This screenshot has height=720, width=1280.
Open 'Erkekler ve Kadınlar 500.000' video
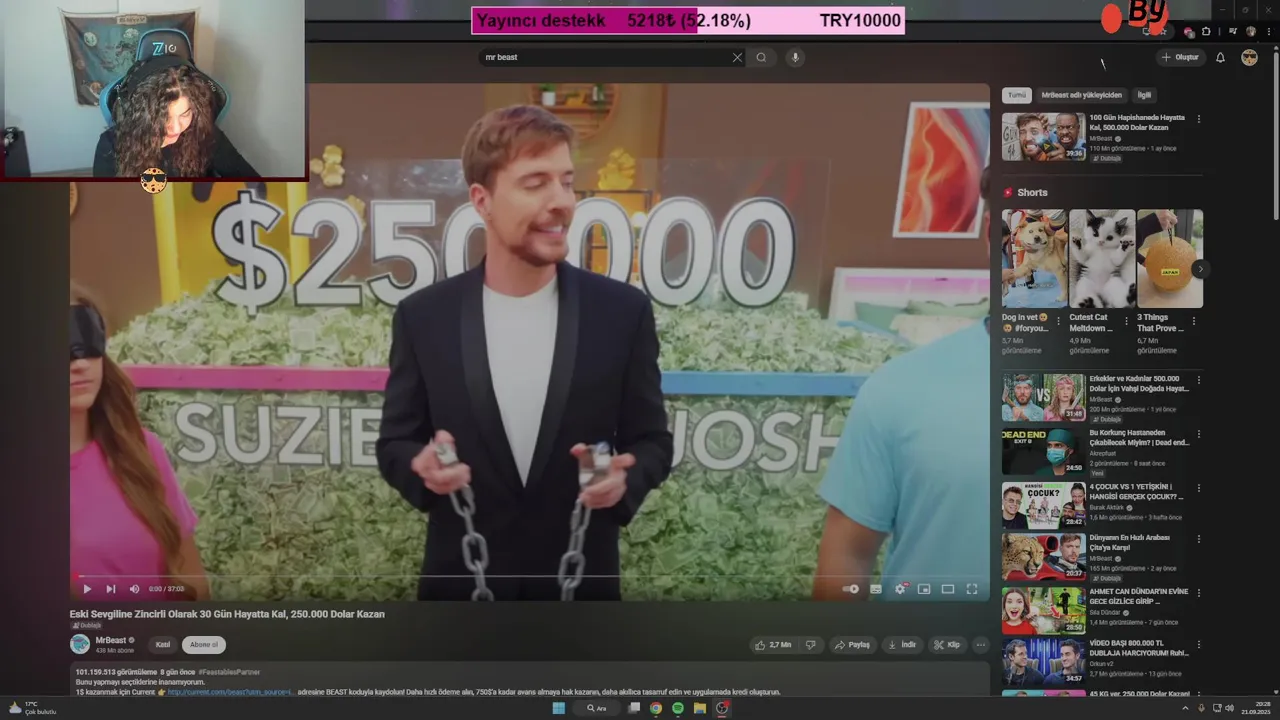click(1043, 397)
